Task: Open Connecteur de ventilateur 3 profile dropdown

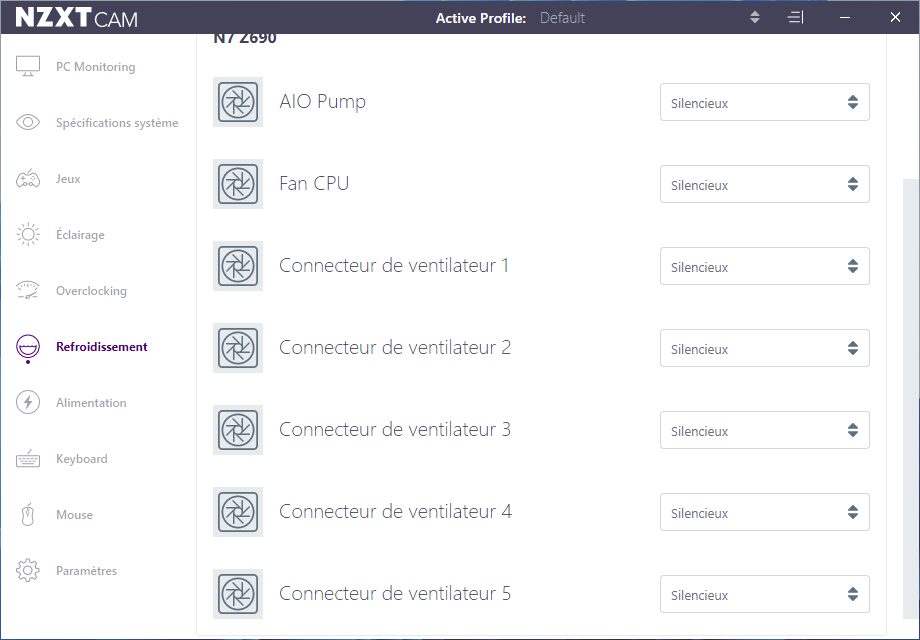Action: pyautogui.click(x=765, y=430)
